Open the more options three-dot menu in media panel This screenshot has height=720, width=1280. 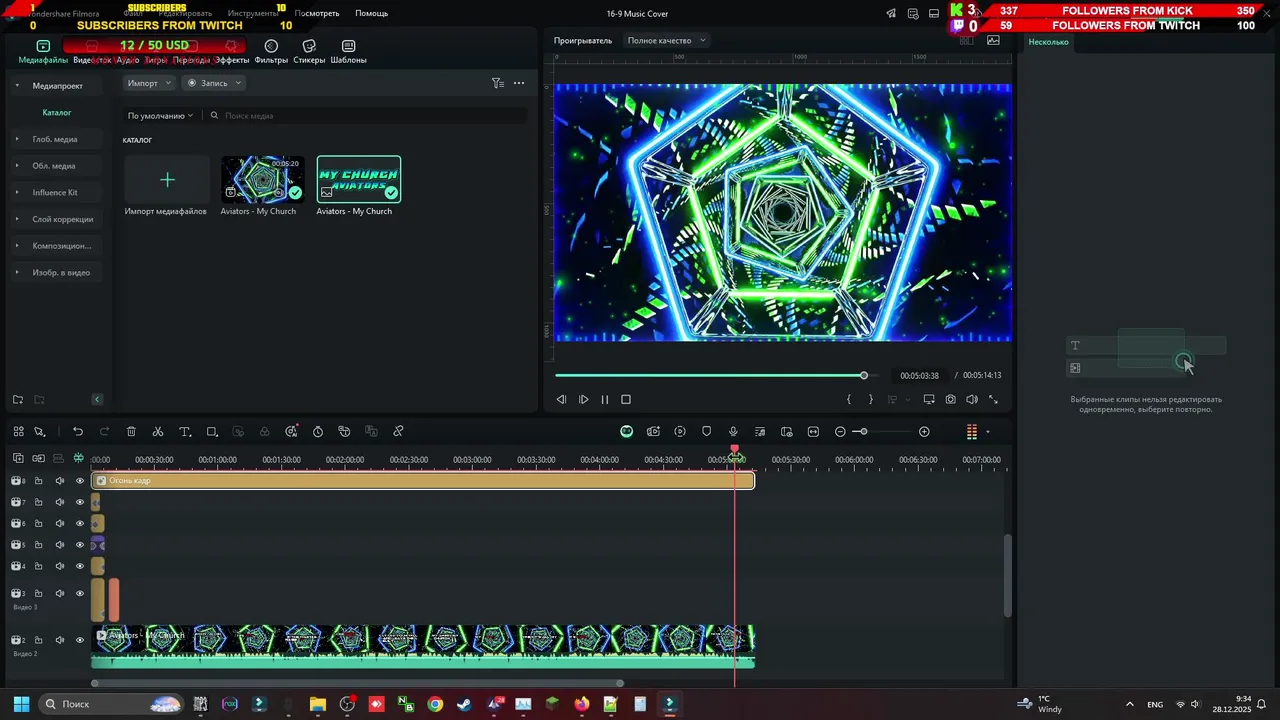click(519, 83)
